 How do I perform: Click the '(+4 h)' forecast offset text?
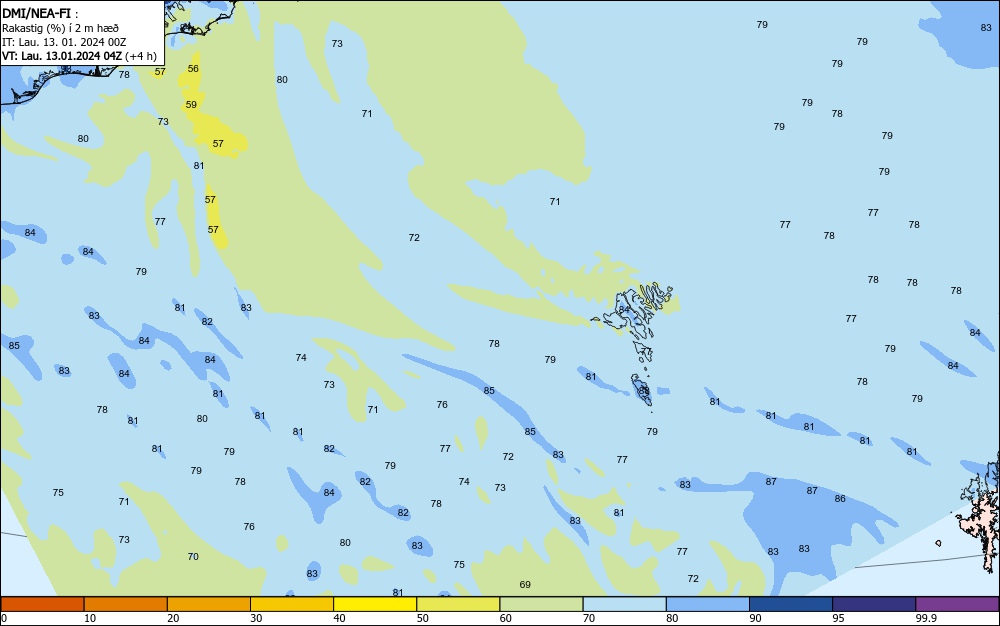[x=140, y=56]
